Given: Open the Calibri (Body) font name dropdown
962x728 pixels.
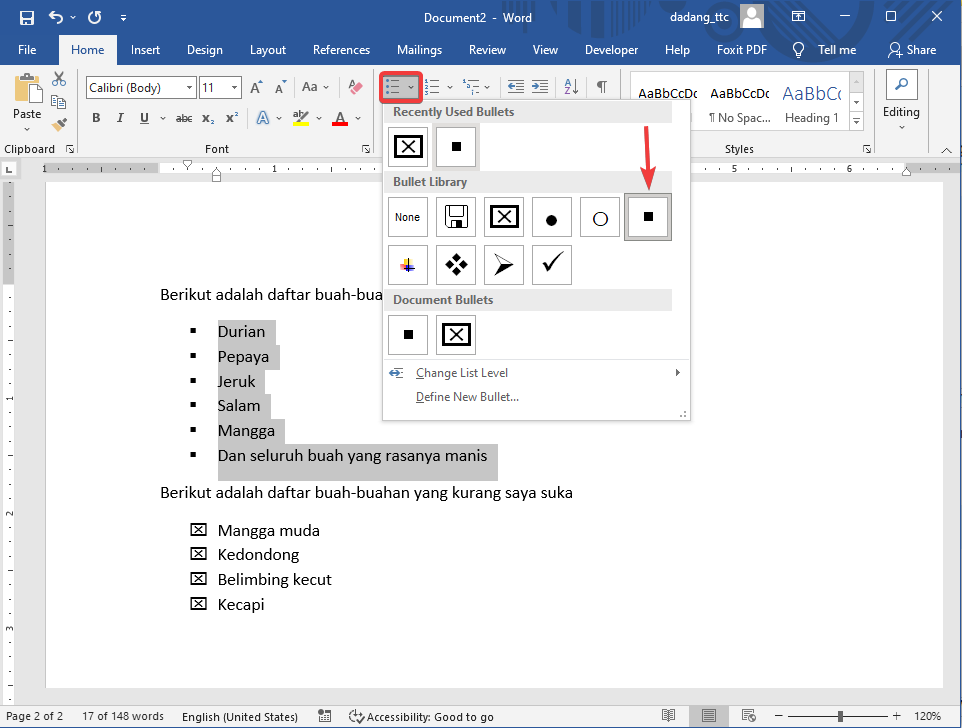Looking at the screenshot, I should pyautogui.click(x=190, y=88).
